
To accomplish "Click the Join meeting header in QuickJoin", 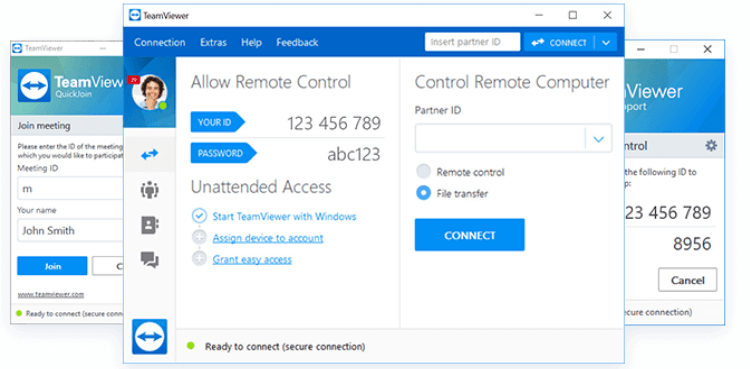I will 44,126.
